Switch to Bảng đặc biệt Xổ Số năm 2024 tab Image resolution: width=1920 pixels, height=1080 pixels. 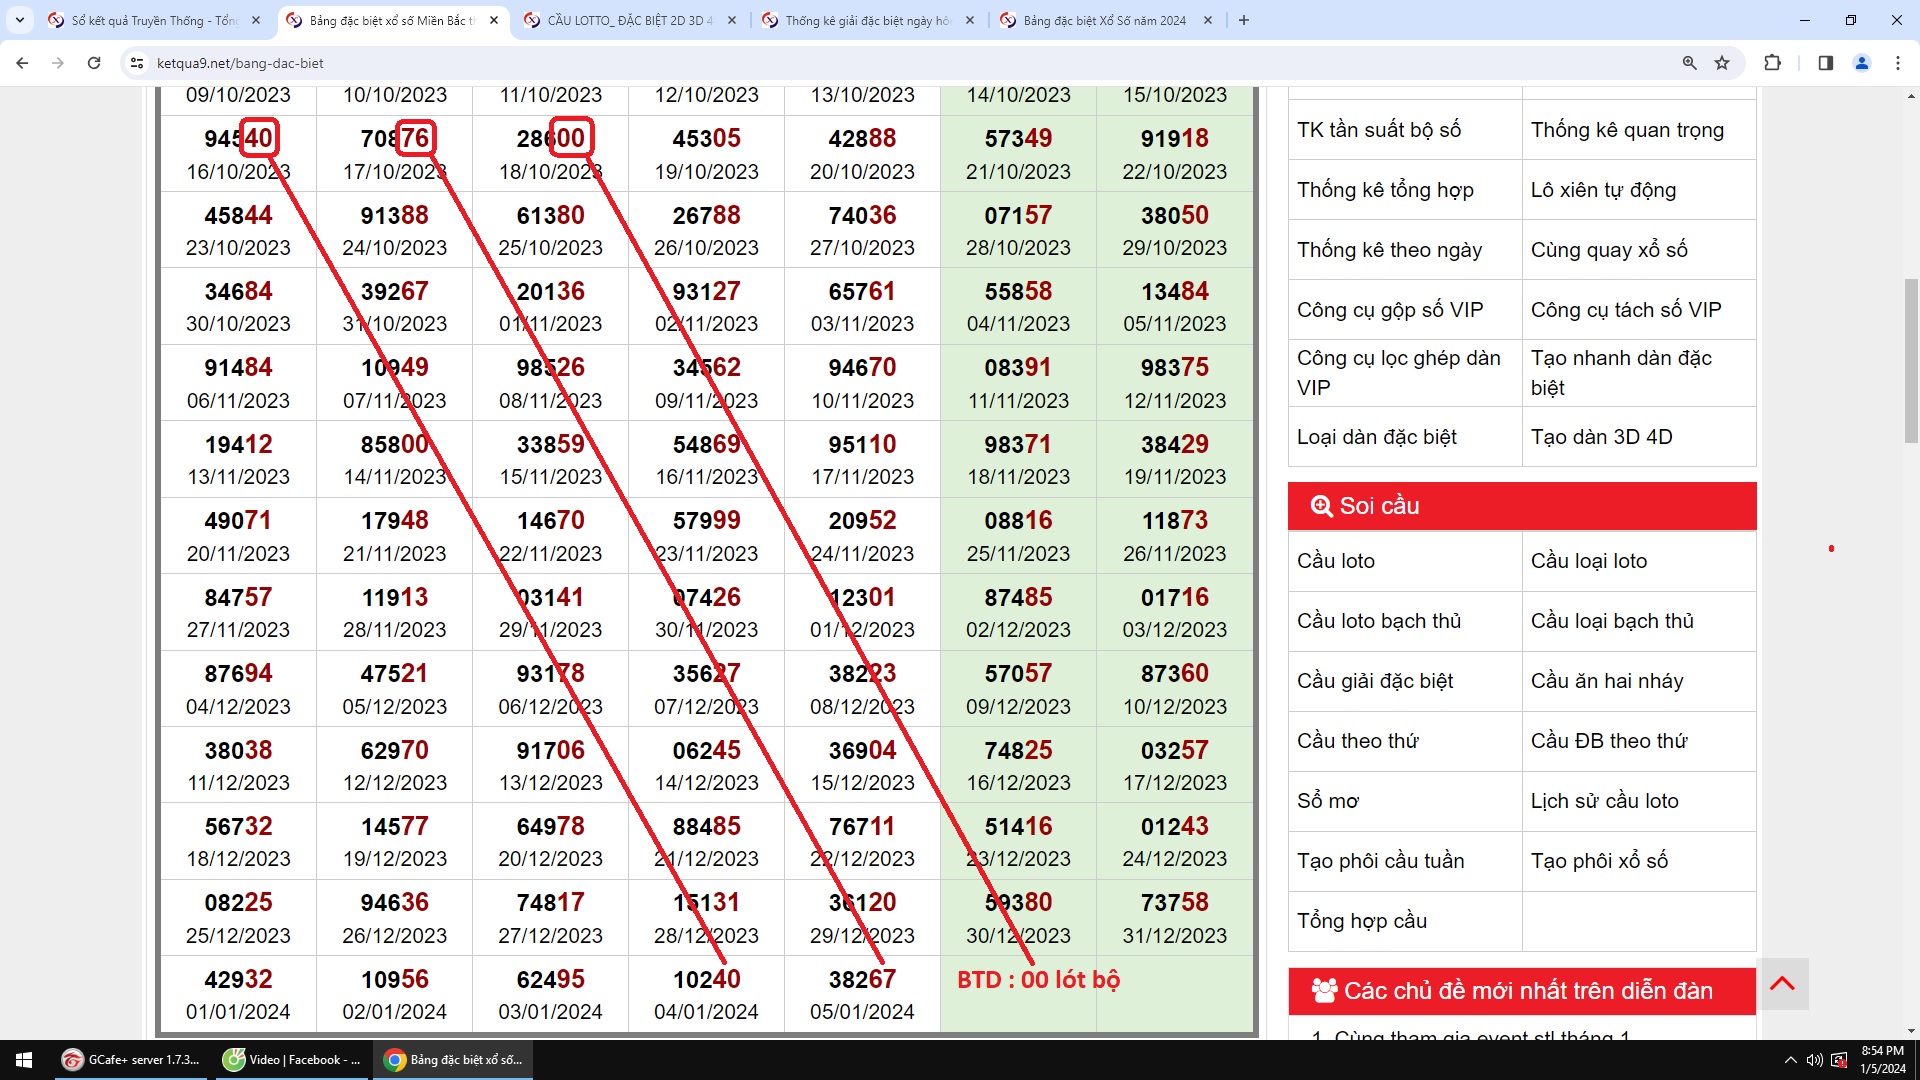tap(1104, 20)
